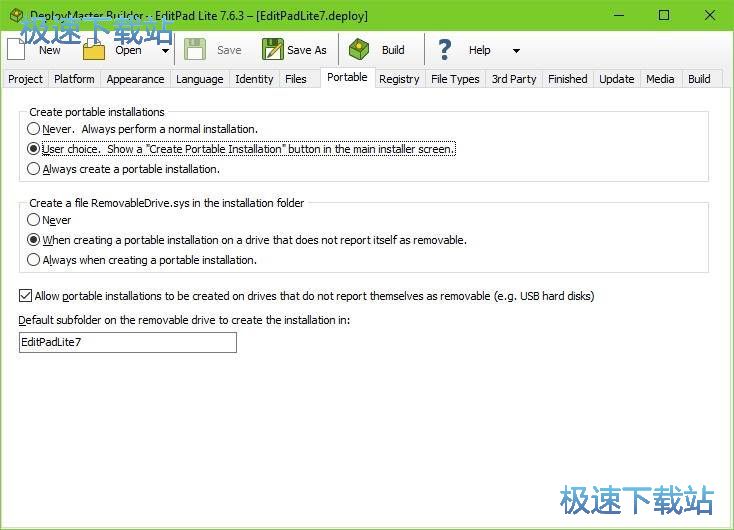The image size is (734, 530).
Task: Click the default subfolder field containing EditPadLite7
Action: (128, 342)
